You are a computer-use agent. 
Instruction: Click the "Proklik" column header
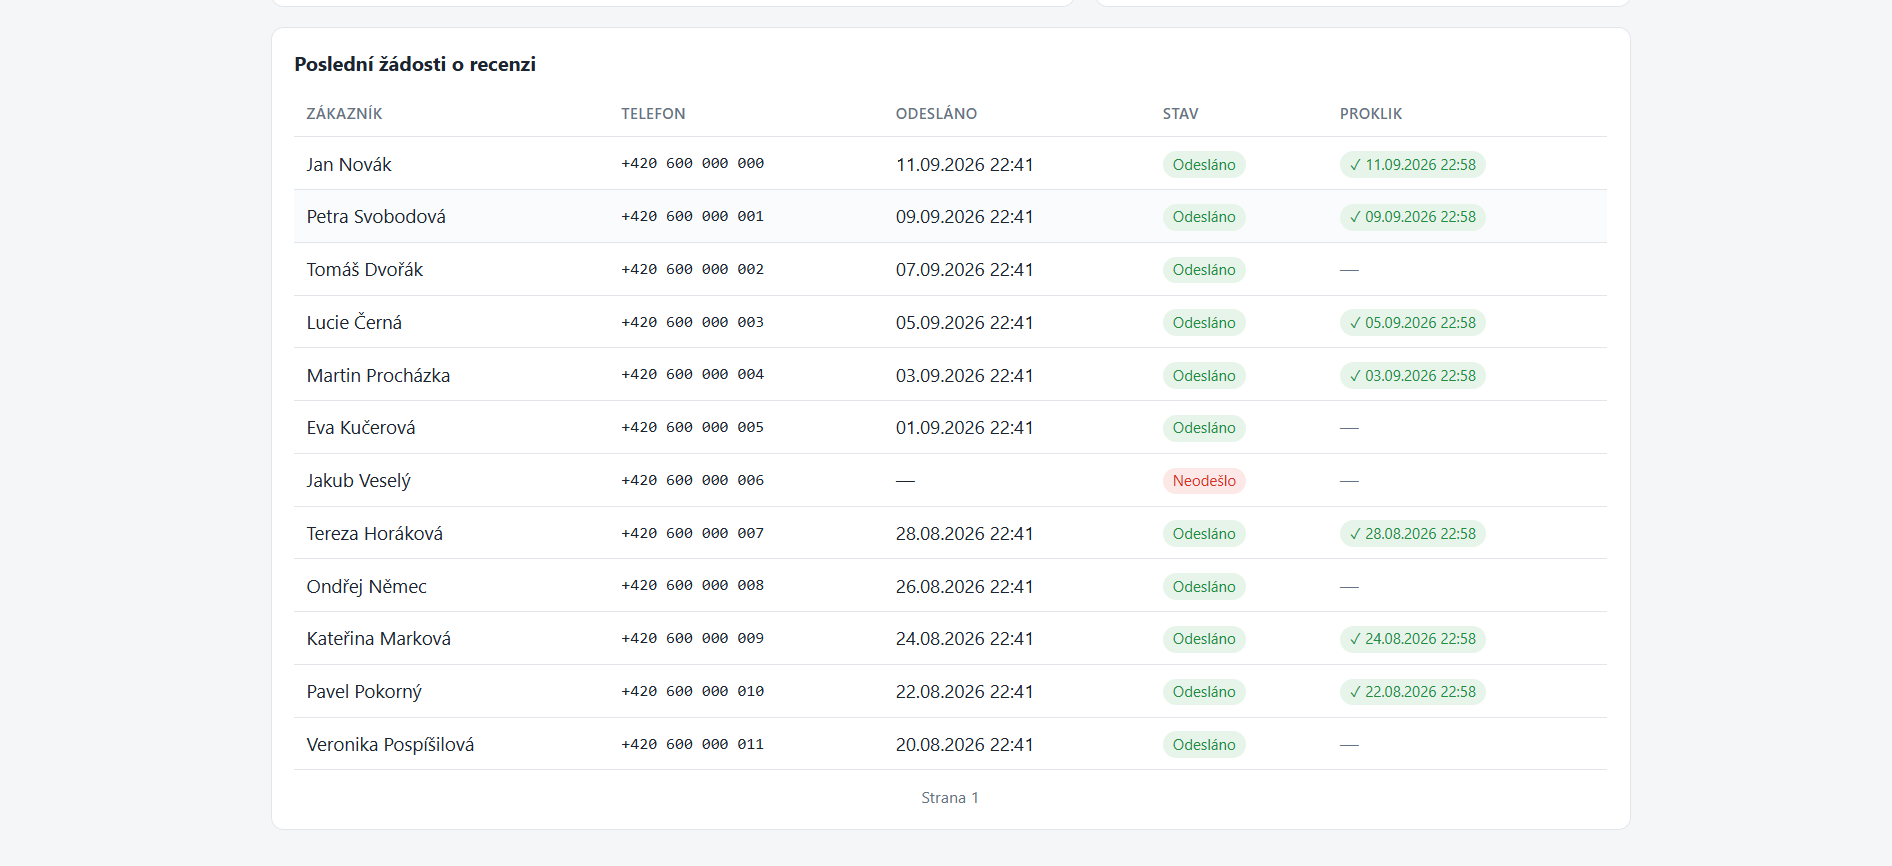(x=1371, y=114)
